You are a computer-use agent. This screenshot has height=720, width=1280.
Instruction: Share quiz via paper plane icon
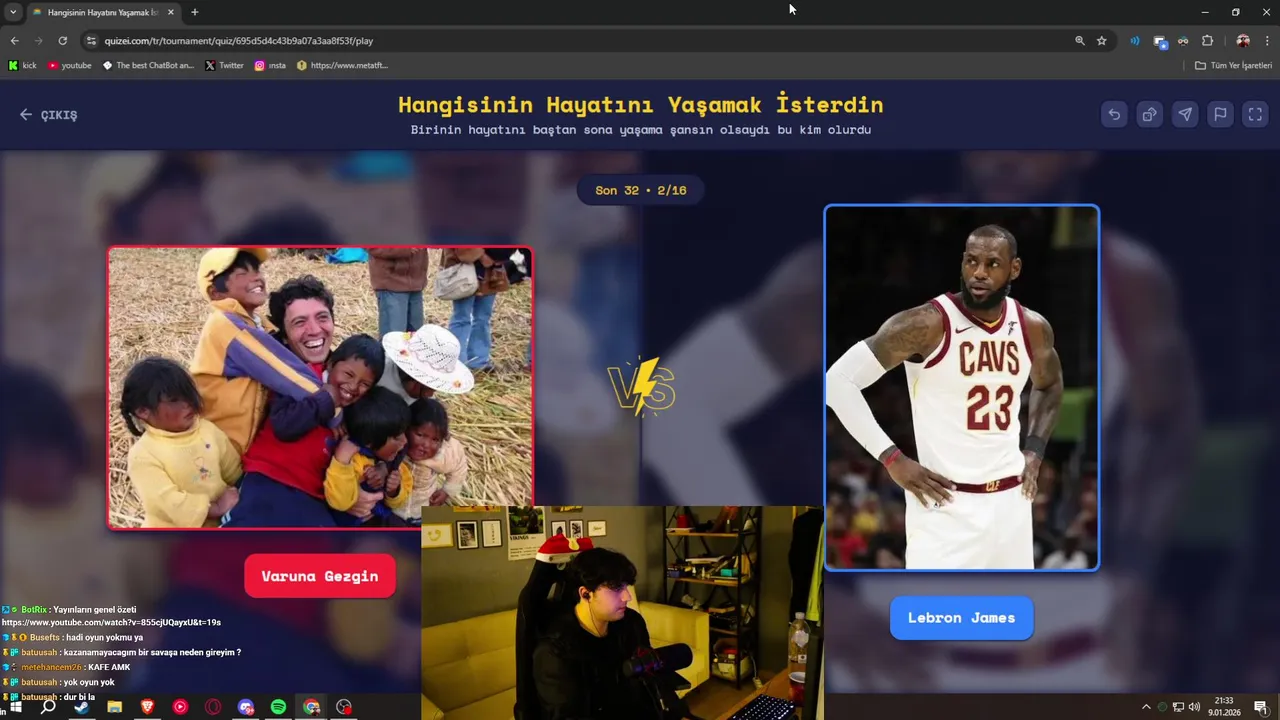pyautogui.click(x=1185, y=114)
